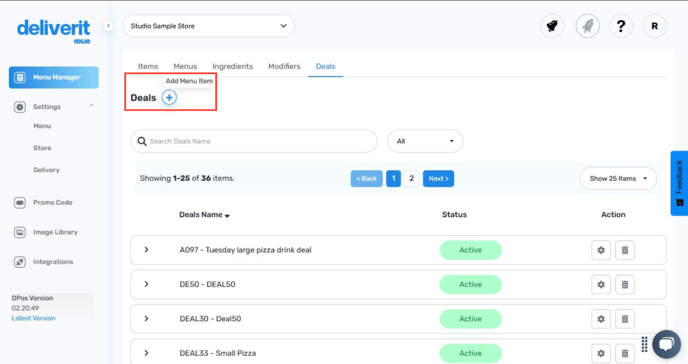Switch to the Modifiers tab
Viewport: 688px width, 364px height.
[284, 66]
